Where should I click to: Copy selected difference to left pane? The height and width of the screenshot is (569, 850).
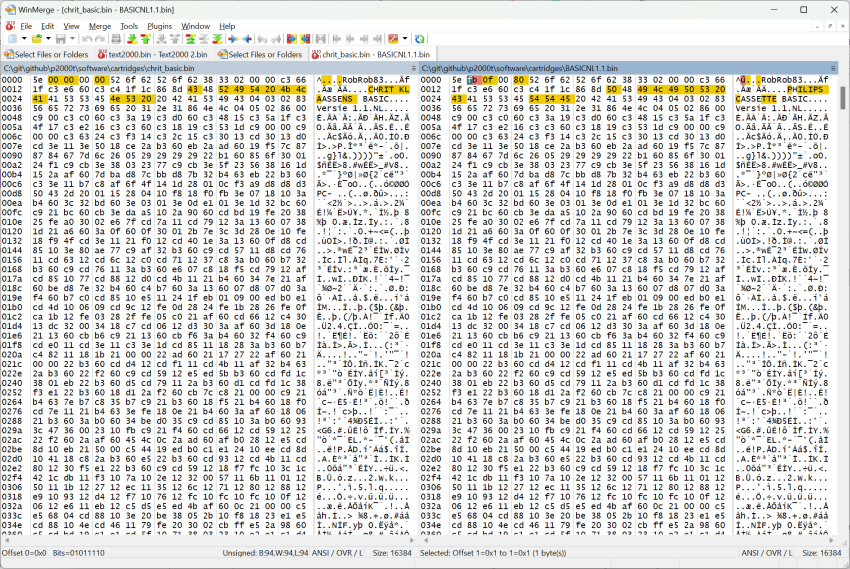[x=246, y=38]
